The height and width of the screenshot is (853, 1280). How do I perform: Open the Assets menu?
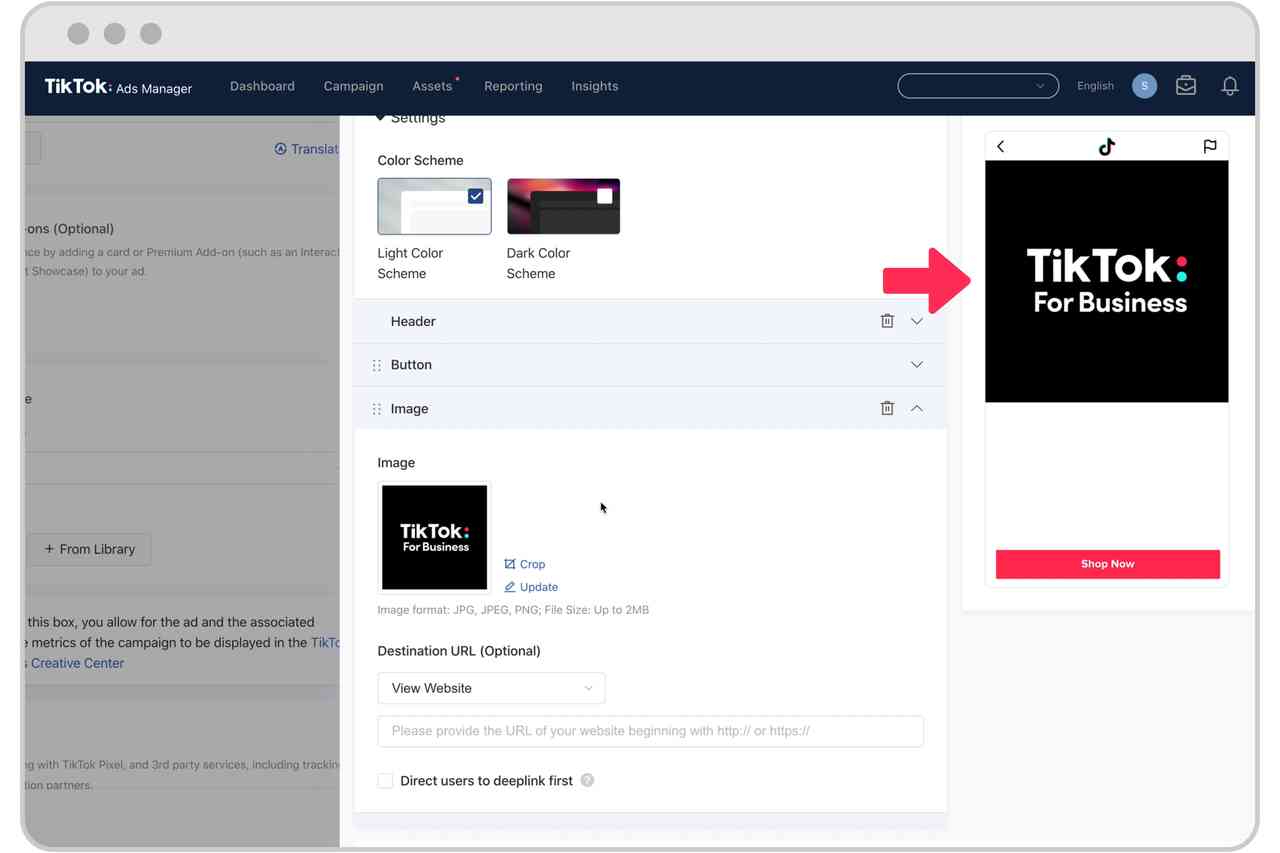coord(432,86)
